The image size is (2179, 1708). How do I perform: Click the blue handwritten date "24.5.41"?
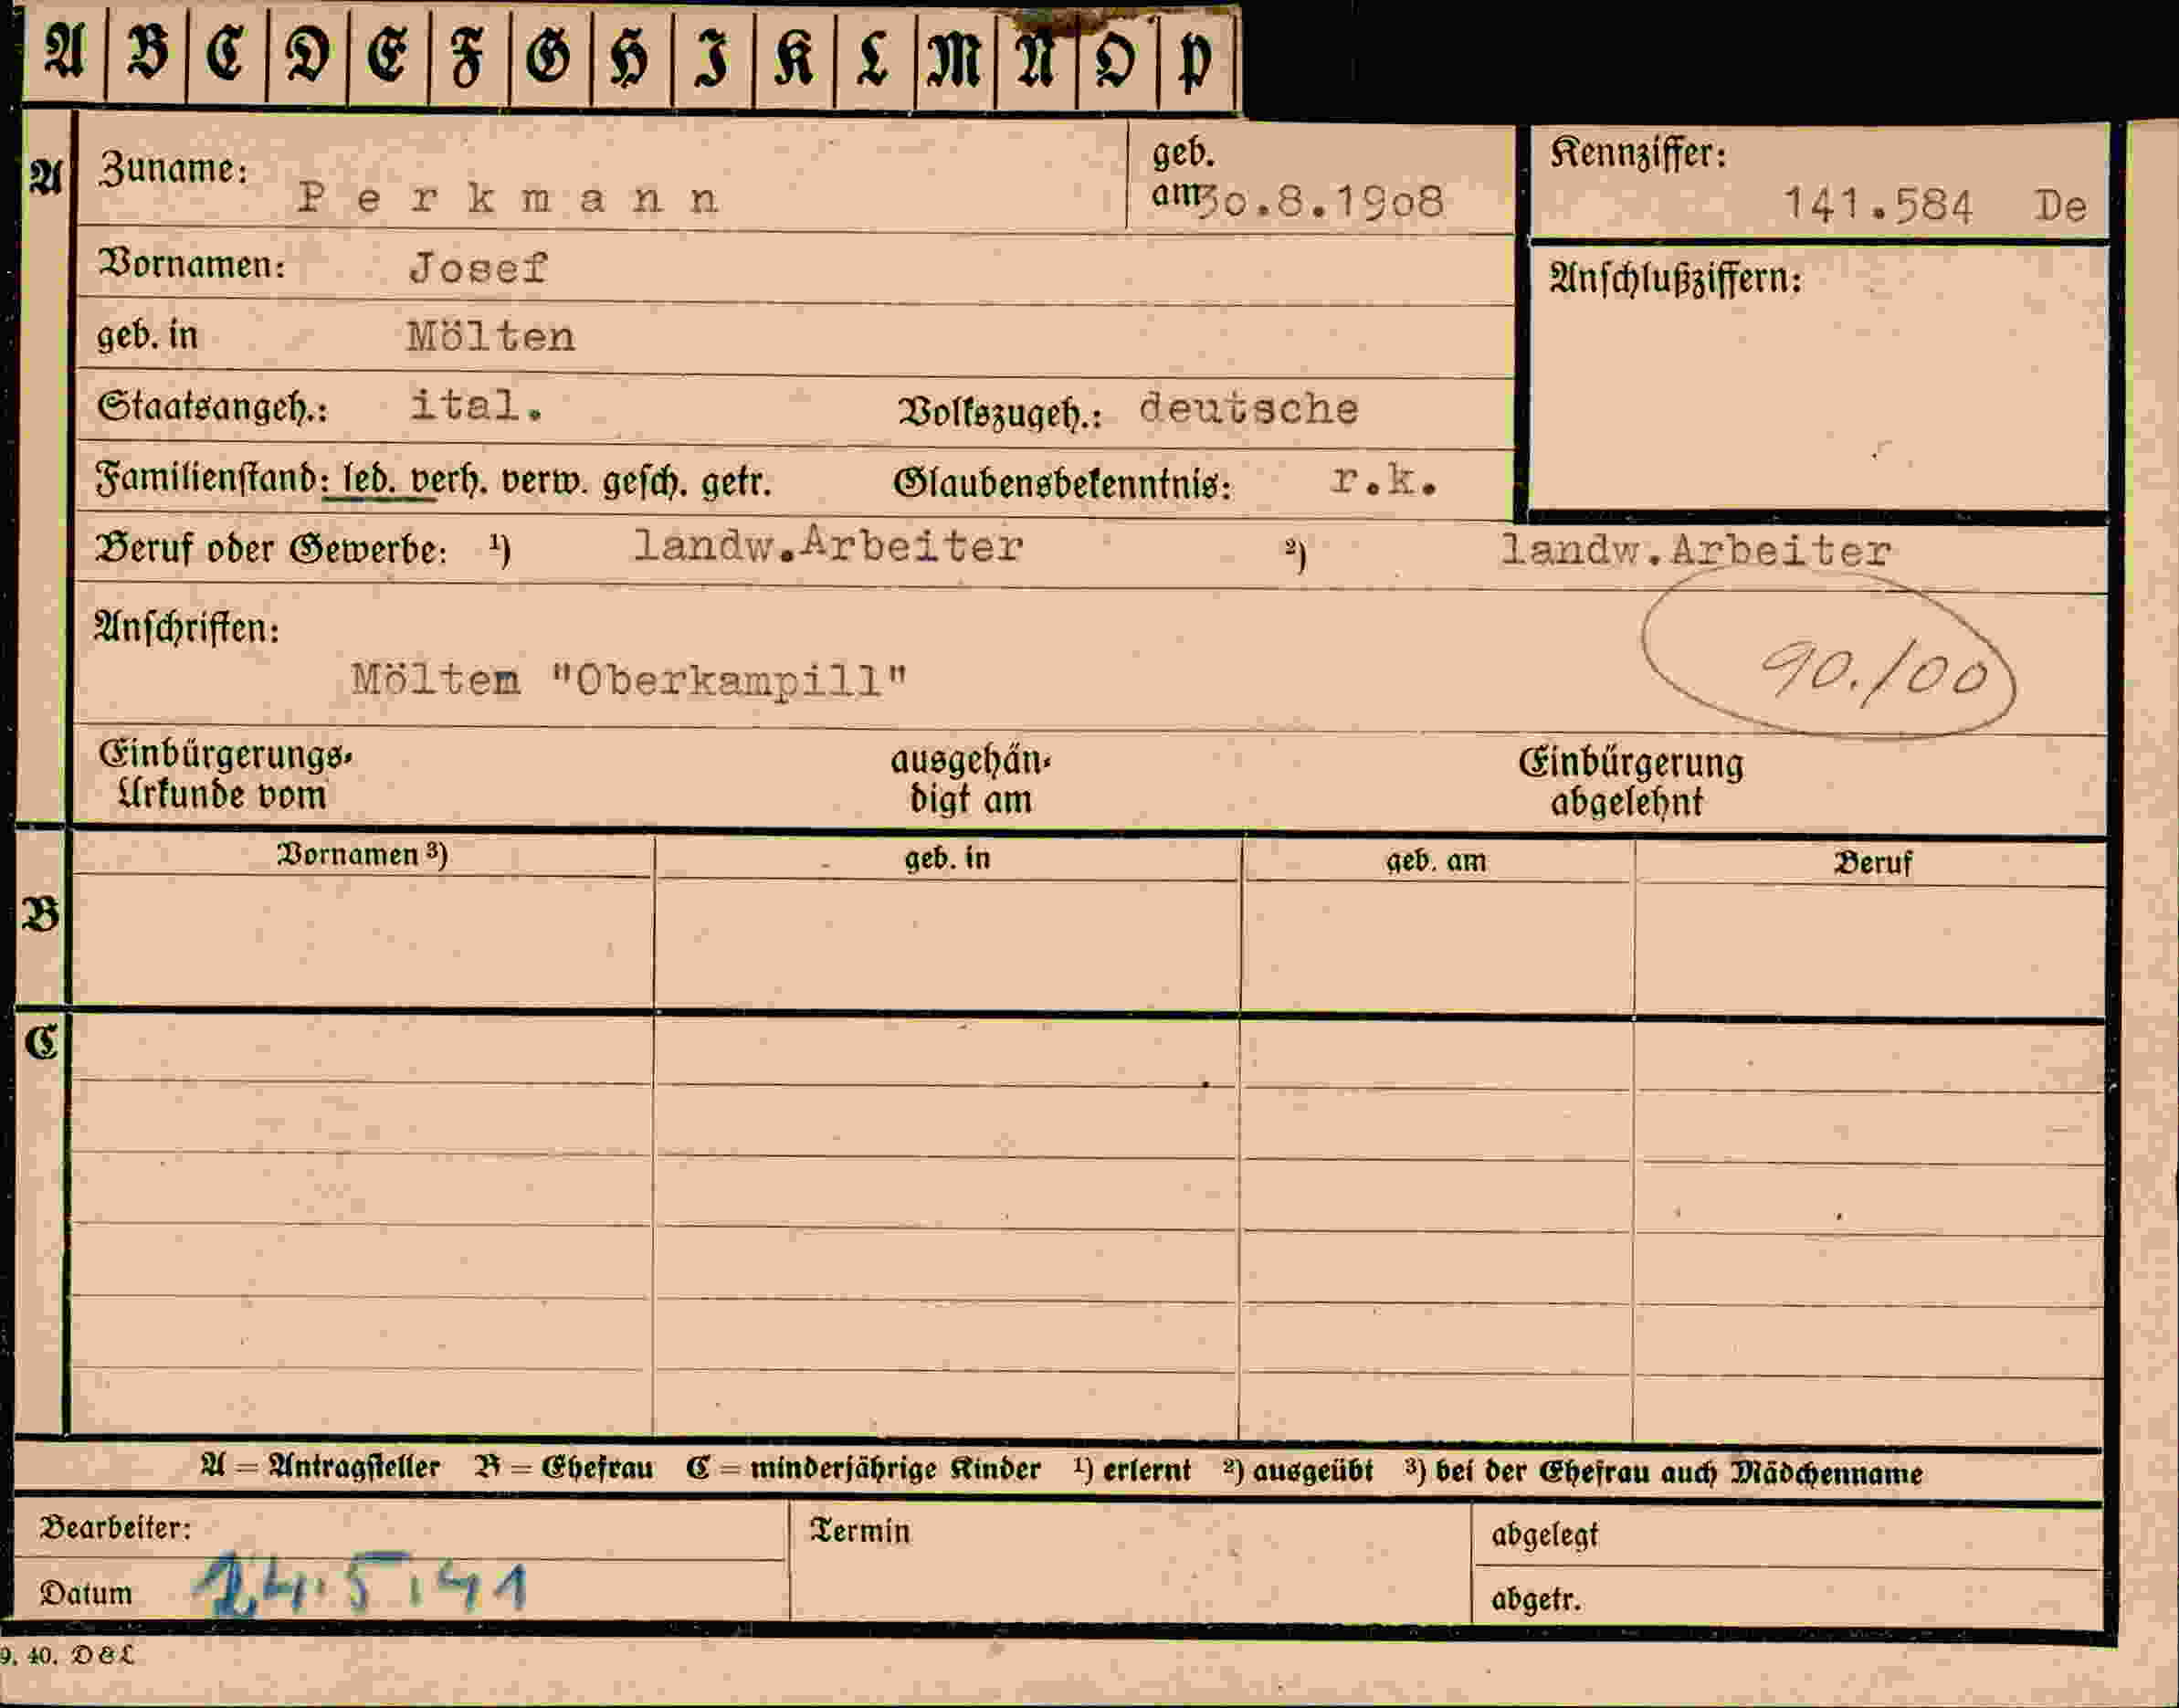point(359,1584)
